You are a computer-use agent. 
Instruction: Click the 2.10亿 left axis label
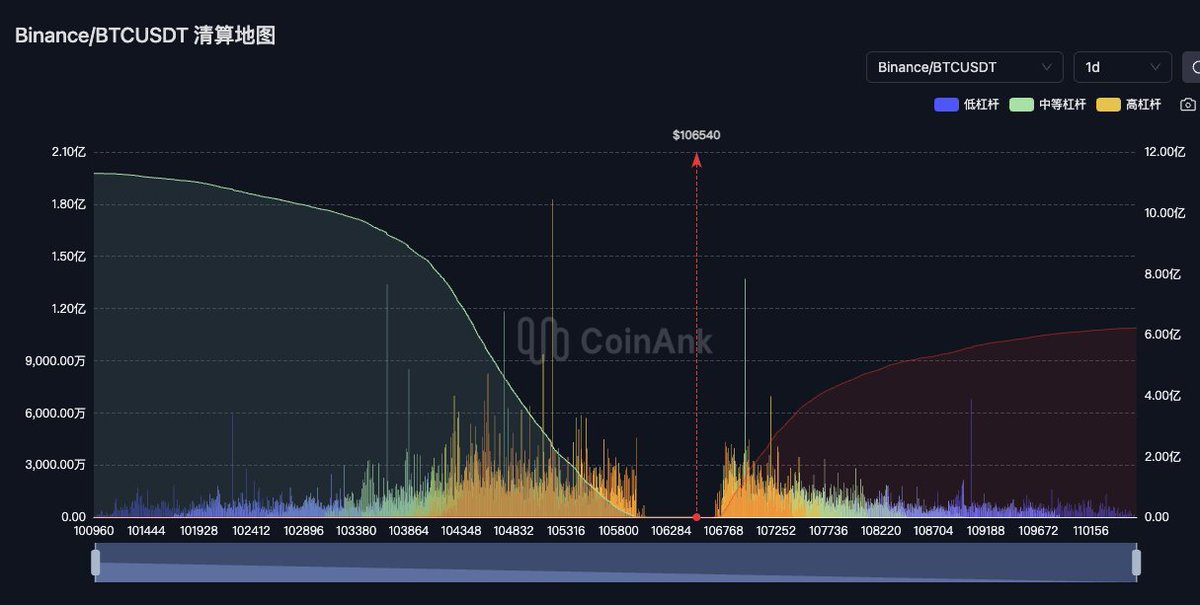[69, 152]
